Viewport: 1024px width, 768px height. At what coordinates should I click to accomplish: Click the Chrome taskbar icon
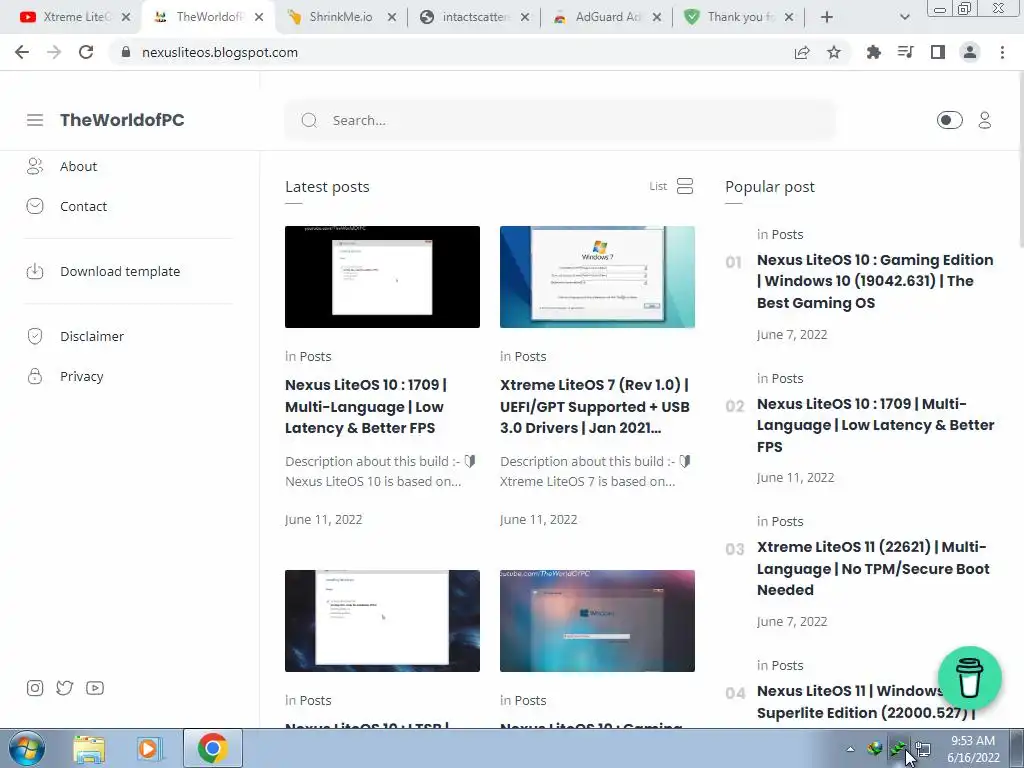pos(212,748)
